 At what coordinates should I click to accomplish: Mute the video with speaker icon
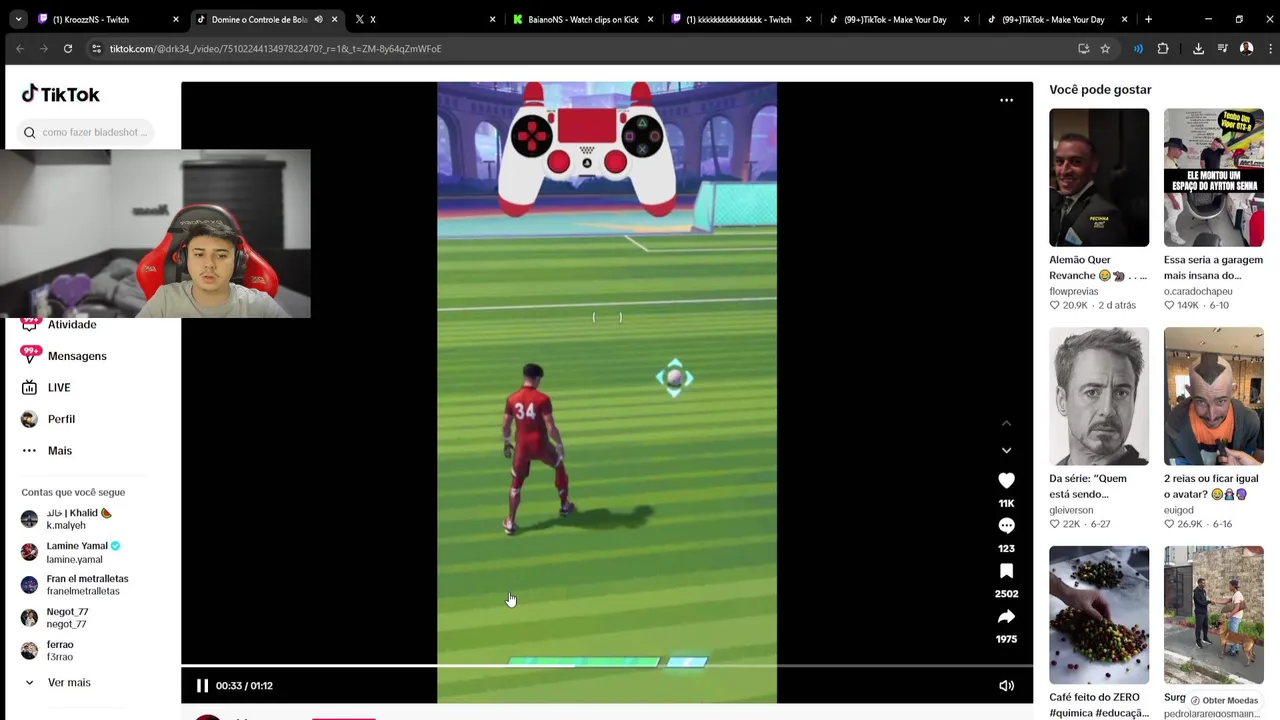point(1006,685)
